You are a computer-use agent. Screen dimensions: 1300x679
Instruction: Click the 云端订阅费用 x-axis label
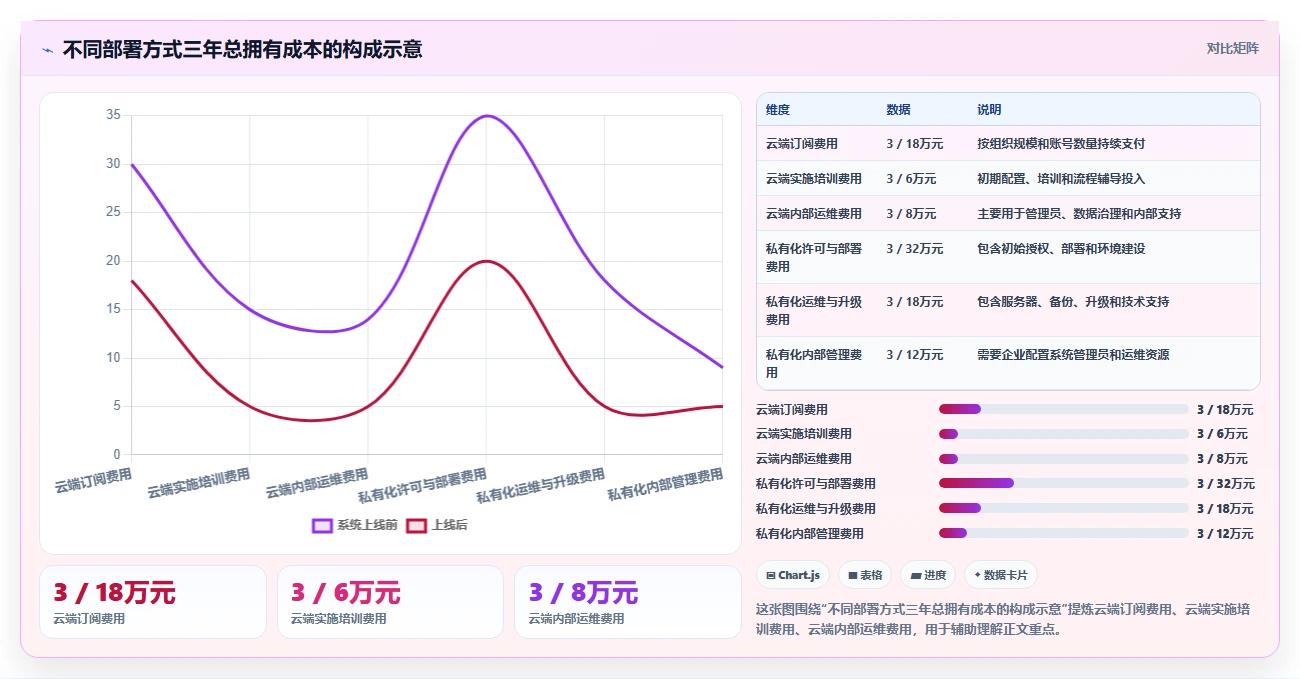coord(93,480)
